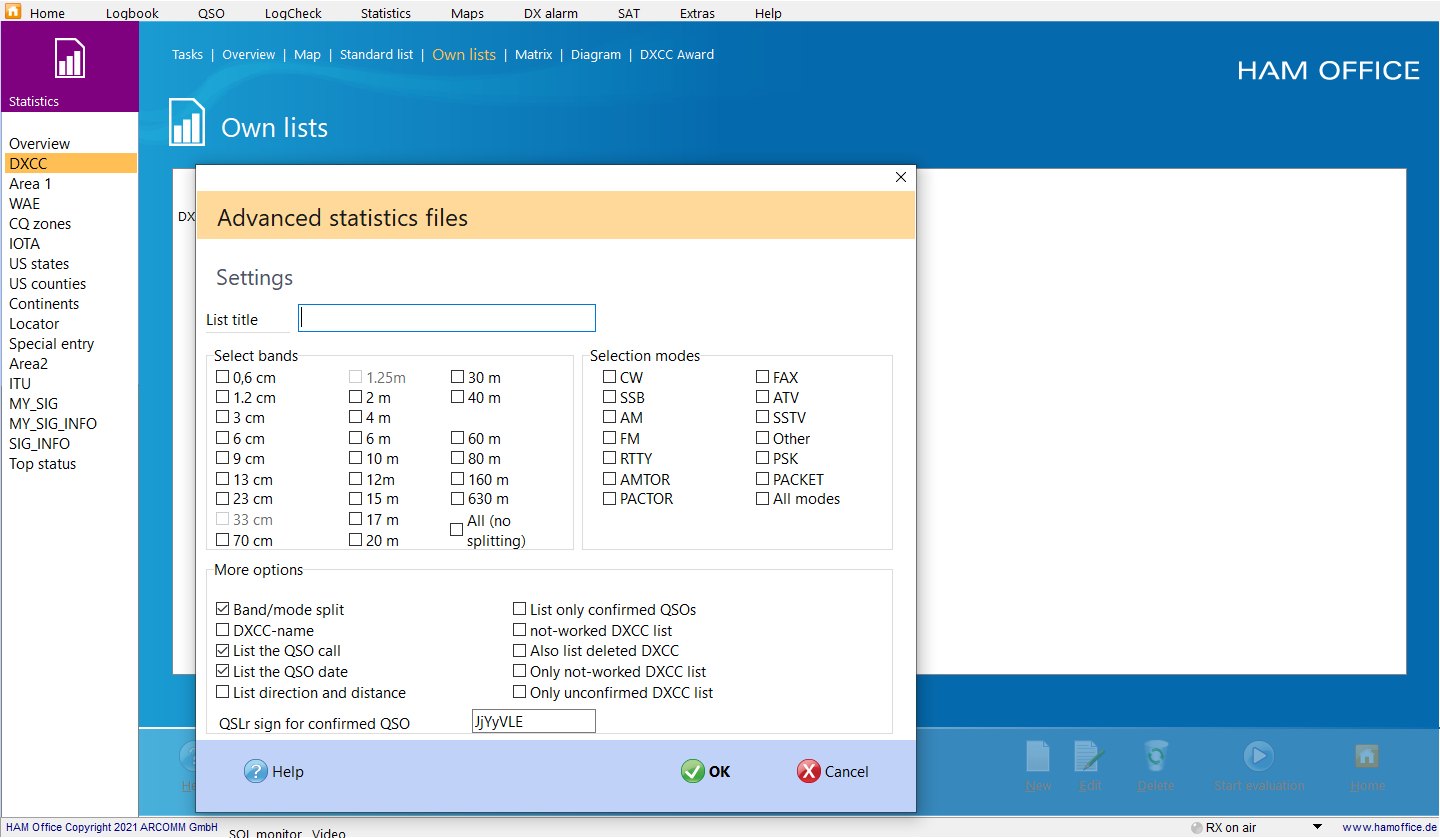Enable the DXCC-name option

tap(222, 630)
